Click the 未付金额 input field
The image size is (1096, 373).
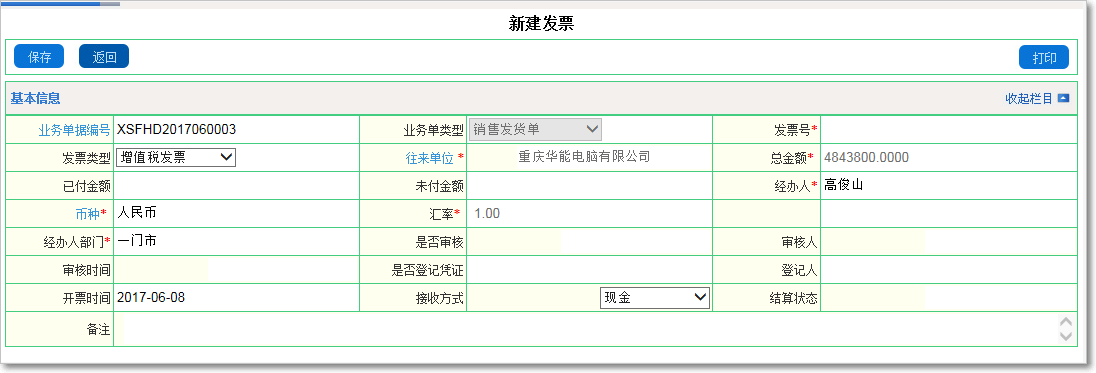pyautogui.click(x=589, y=186)
